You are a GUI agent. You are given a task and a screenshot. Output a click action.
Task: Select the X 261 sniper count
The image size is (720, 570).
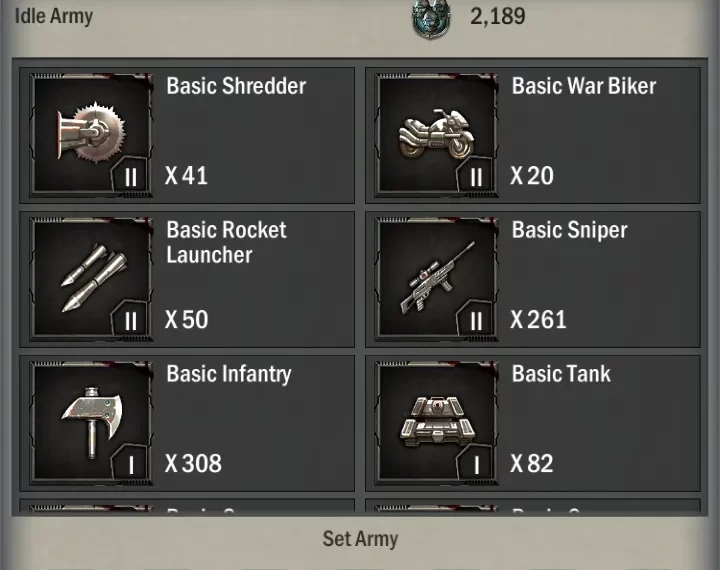click(538, 319)
